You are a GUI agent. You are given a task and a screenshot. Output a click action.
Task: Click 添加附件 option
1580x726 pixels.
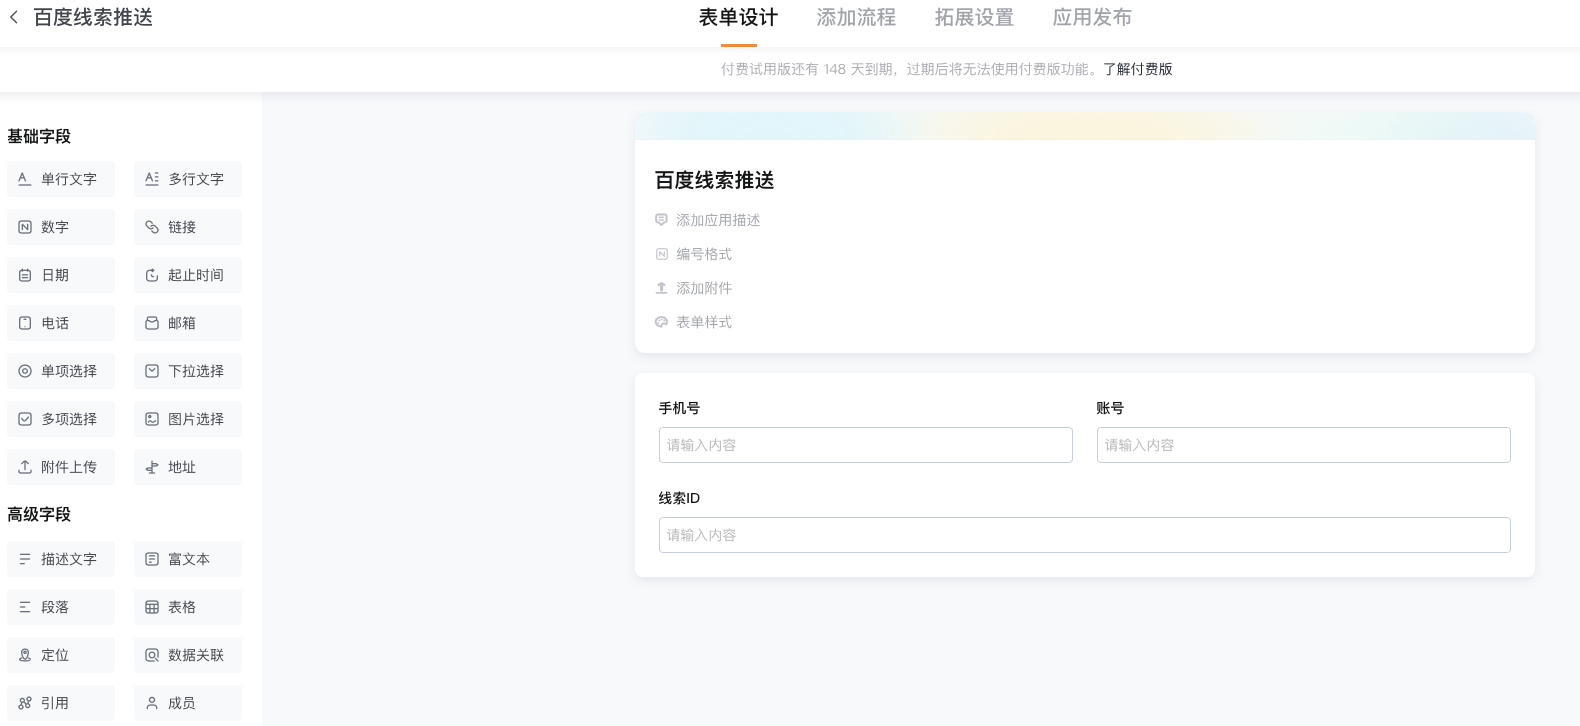[x=704, y=288]
